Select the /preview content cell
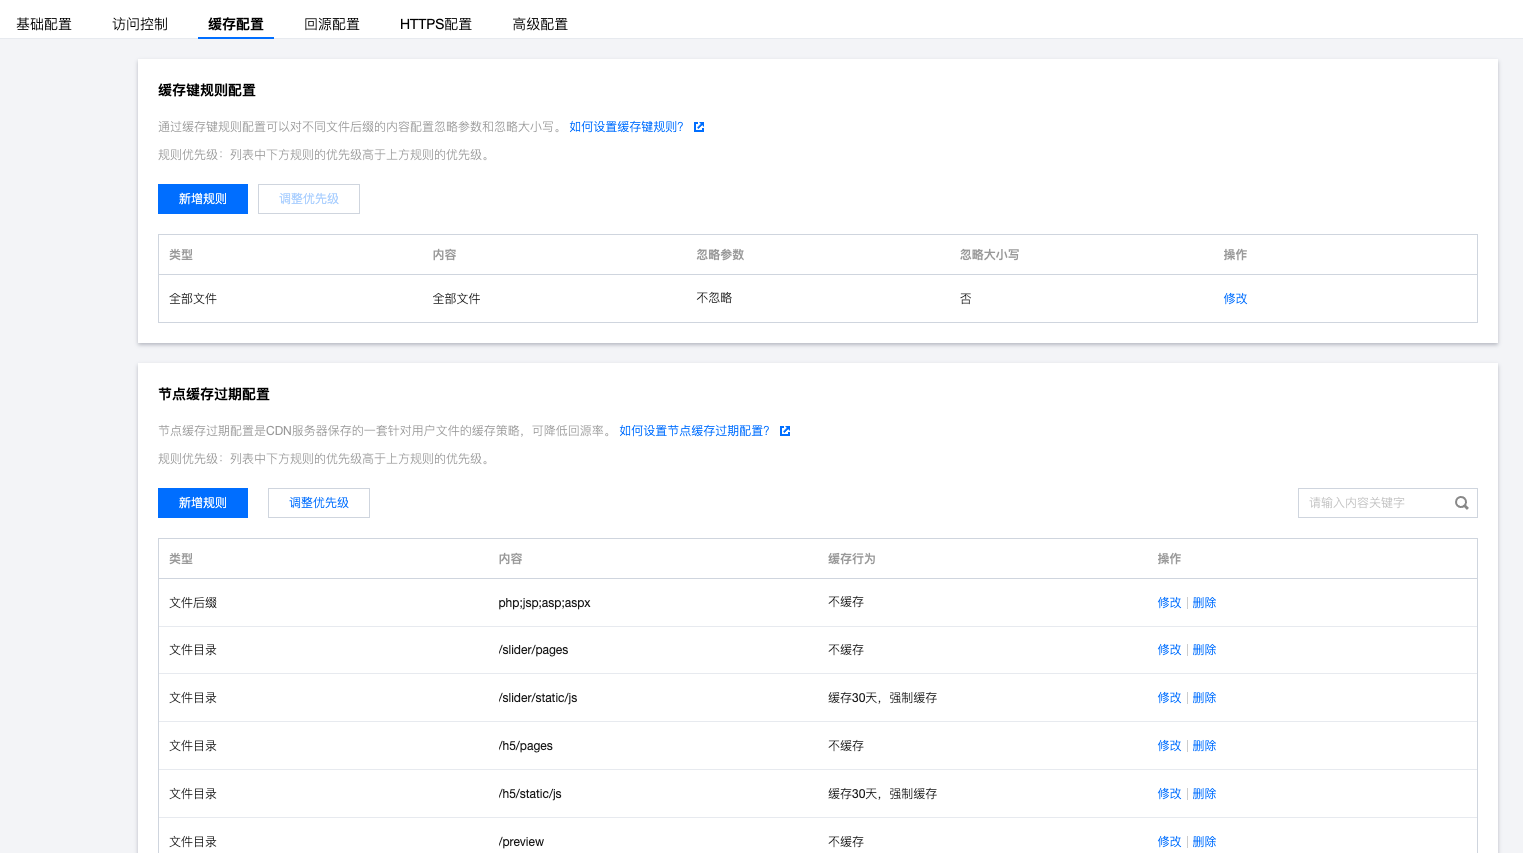 click(521, 842)
